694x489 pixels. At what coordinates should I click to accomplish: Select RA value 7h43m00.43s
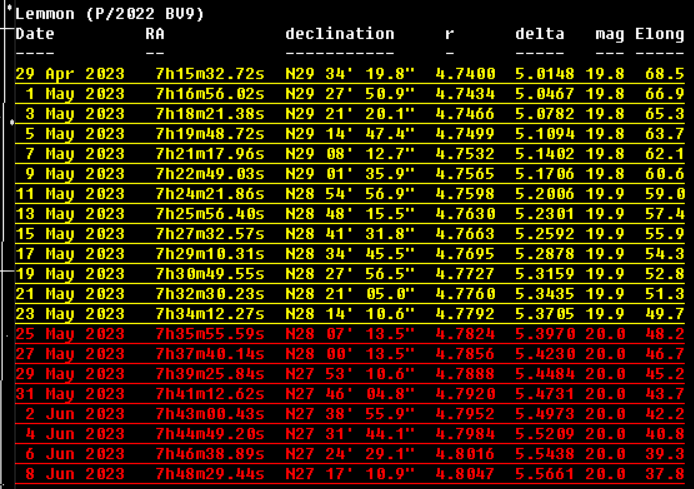(210, 413)
